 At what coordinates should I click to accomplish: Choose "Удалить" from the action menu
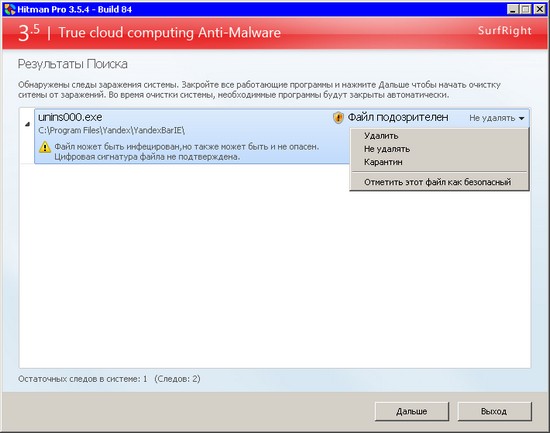[x=381, y=136]
